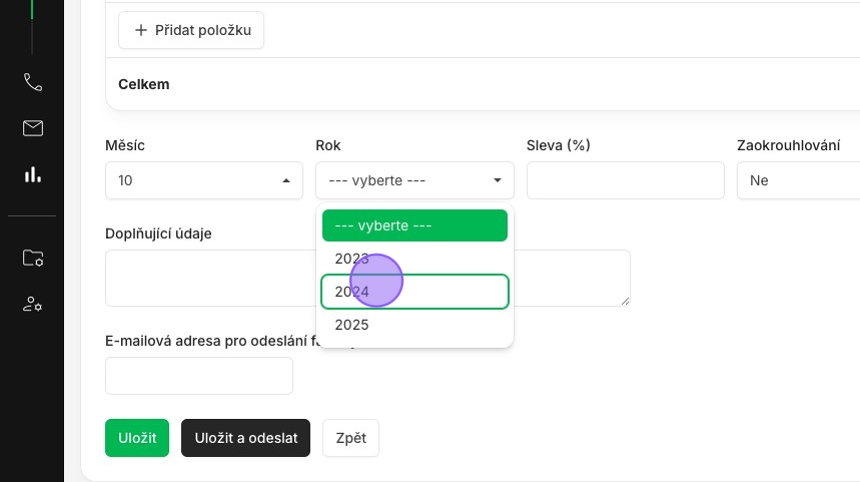This screenshot has width=860, height=482.
Task: Click the Uložit a odeslat button
Action: (246, 438)
